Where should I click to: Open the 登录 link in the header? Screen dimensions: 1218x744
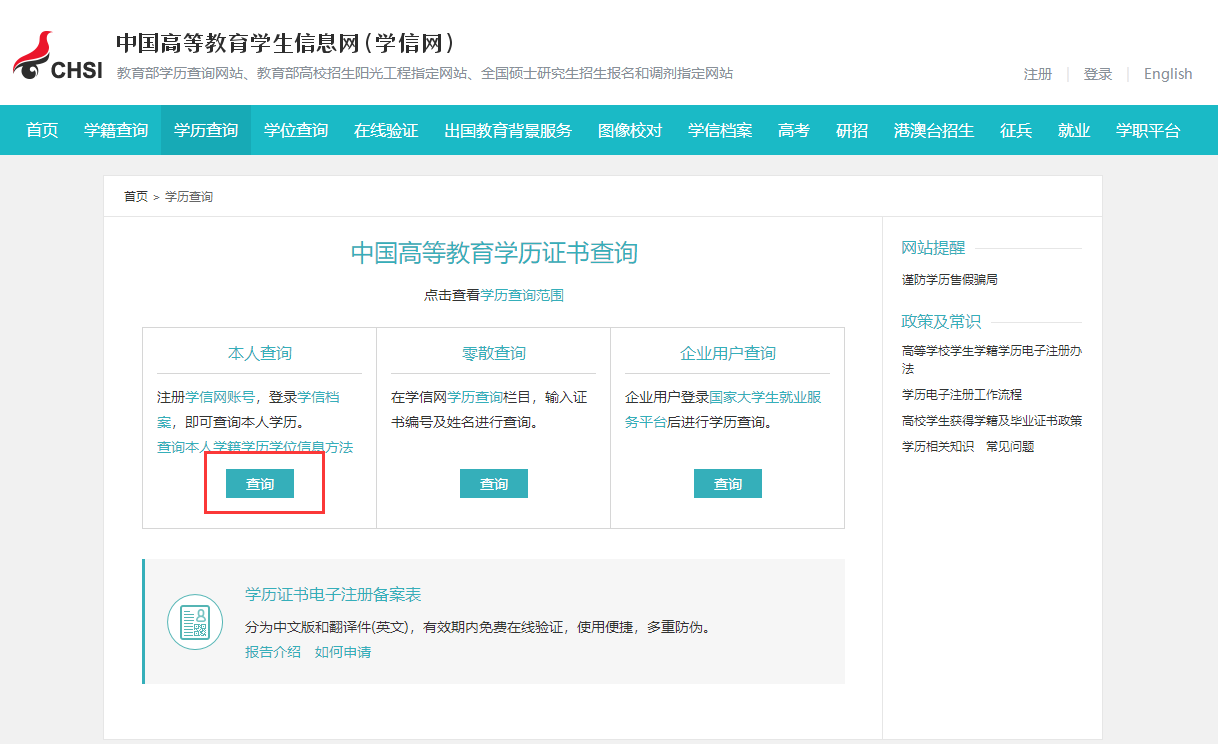coord(1098,74)
